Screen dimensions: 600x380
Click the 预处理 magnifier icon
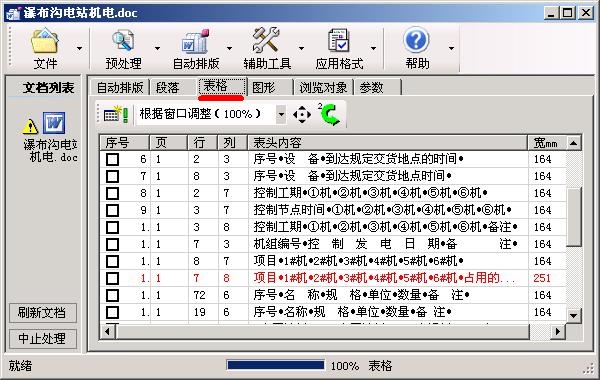123,41
